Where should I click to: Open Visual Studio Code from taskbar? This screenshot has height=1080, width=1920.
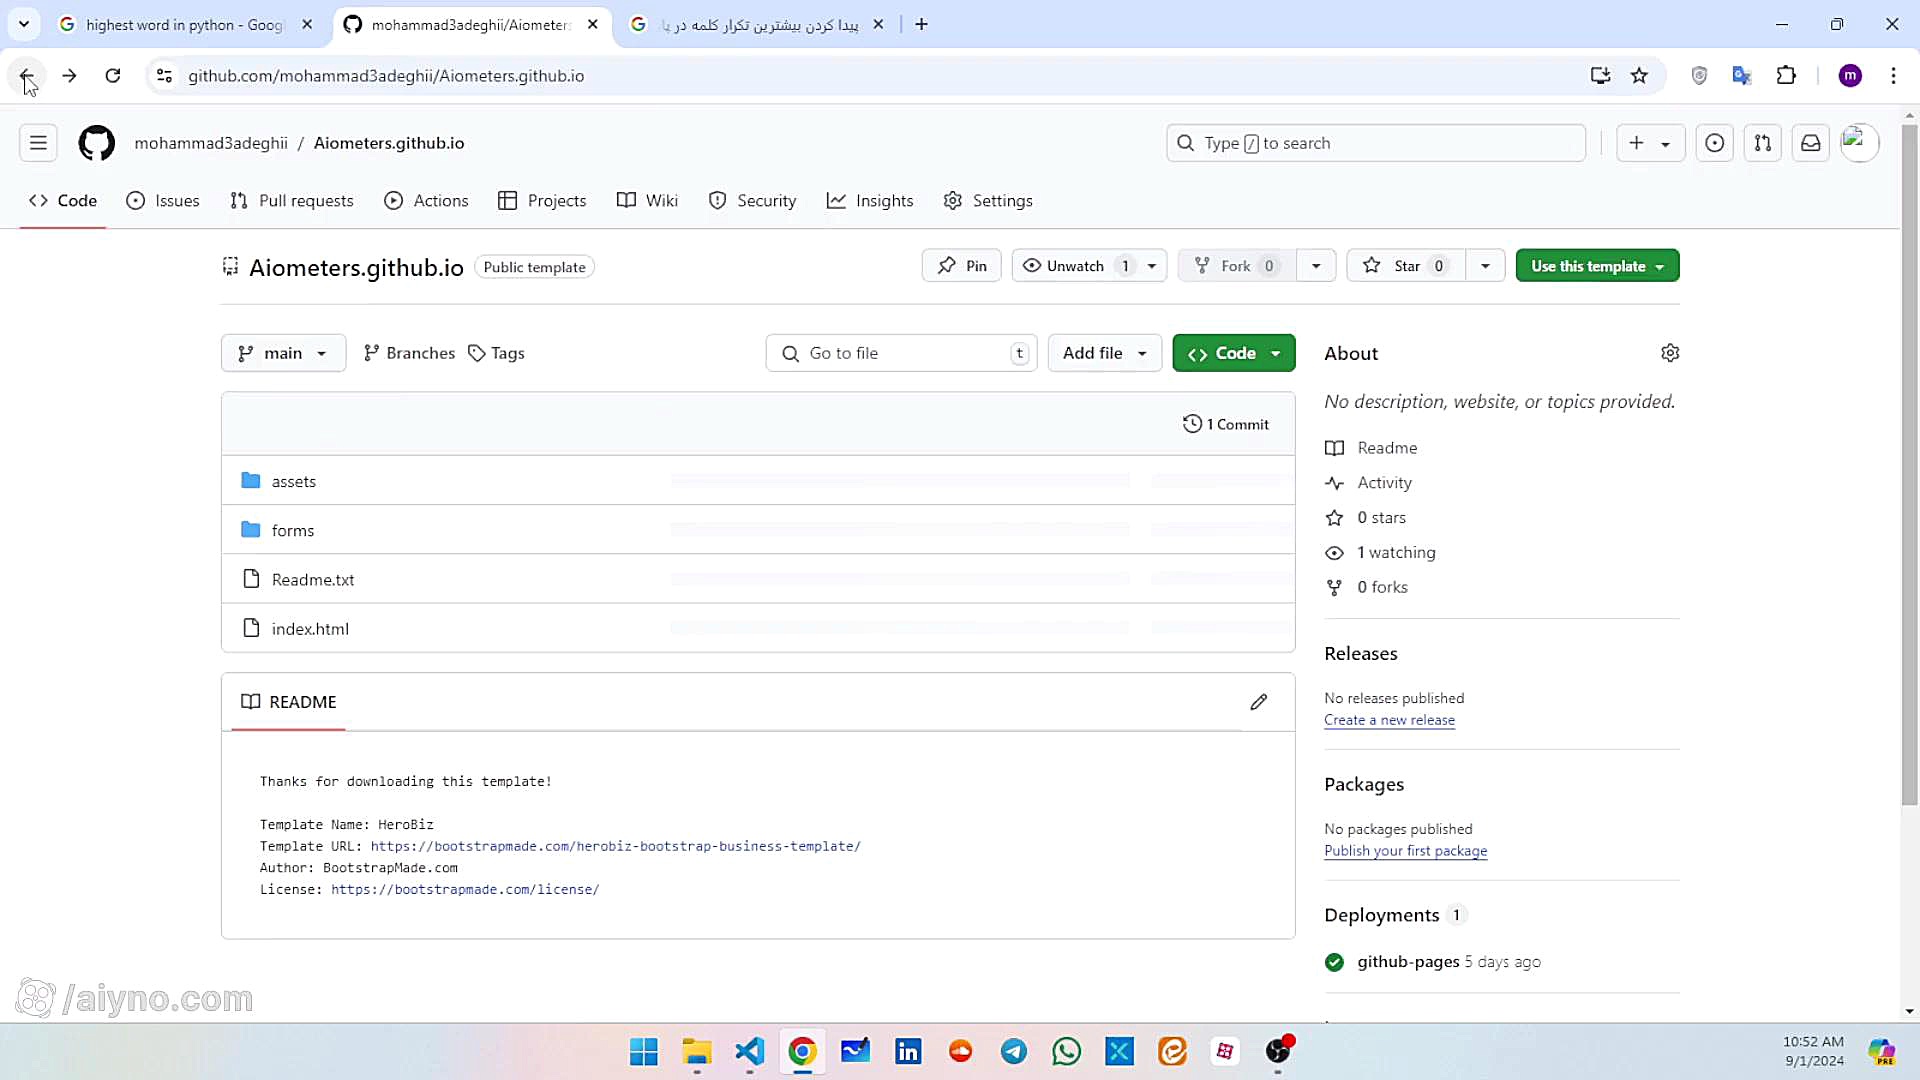pyautogui.click(x=749, y=1051)
